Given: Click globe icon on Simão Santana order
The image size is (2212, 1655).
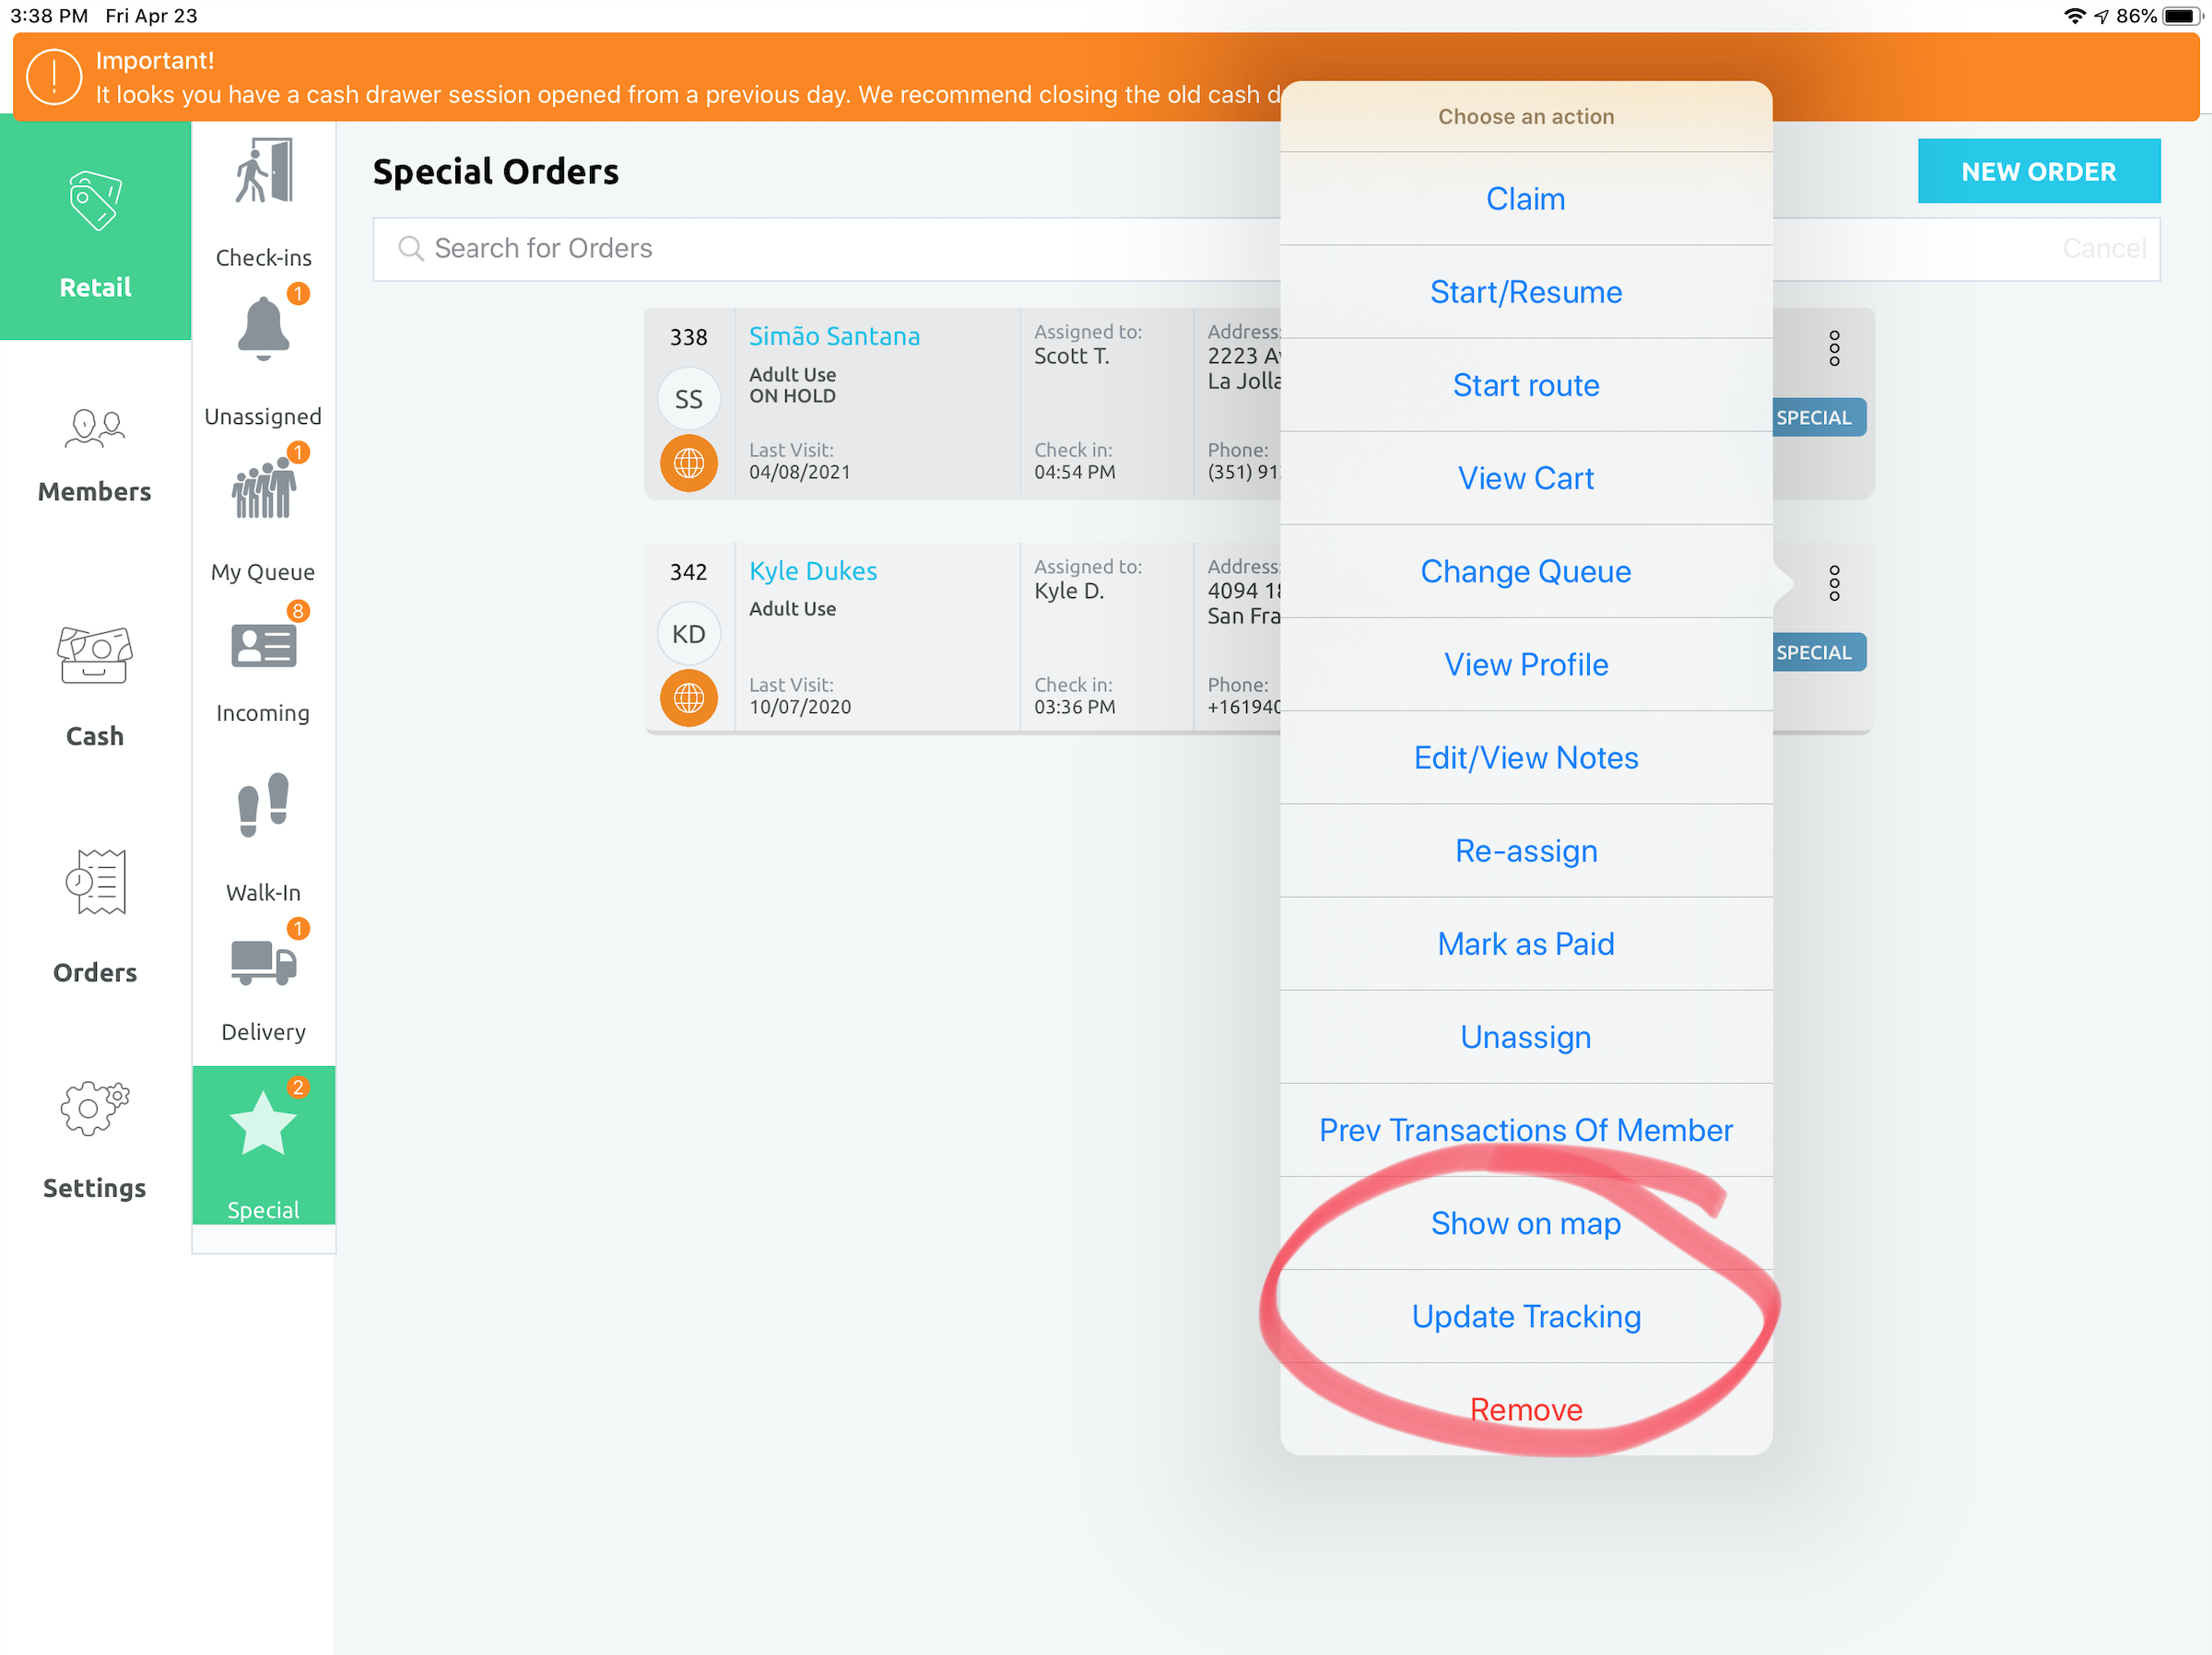Looking at the screenshot, I should [x=688, y=463].
